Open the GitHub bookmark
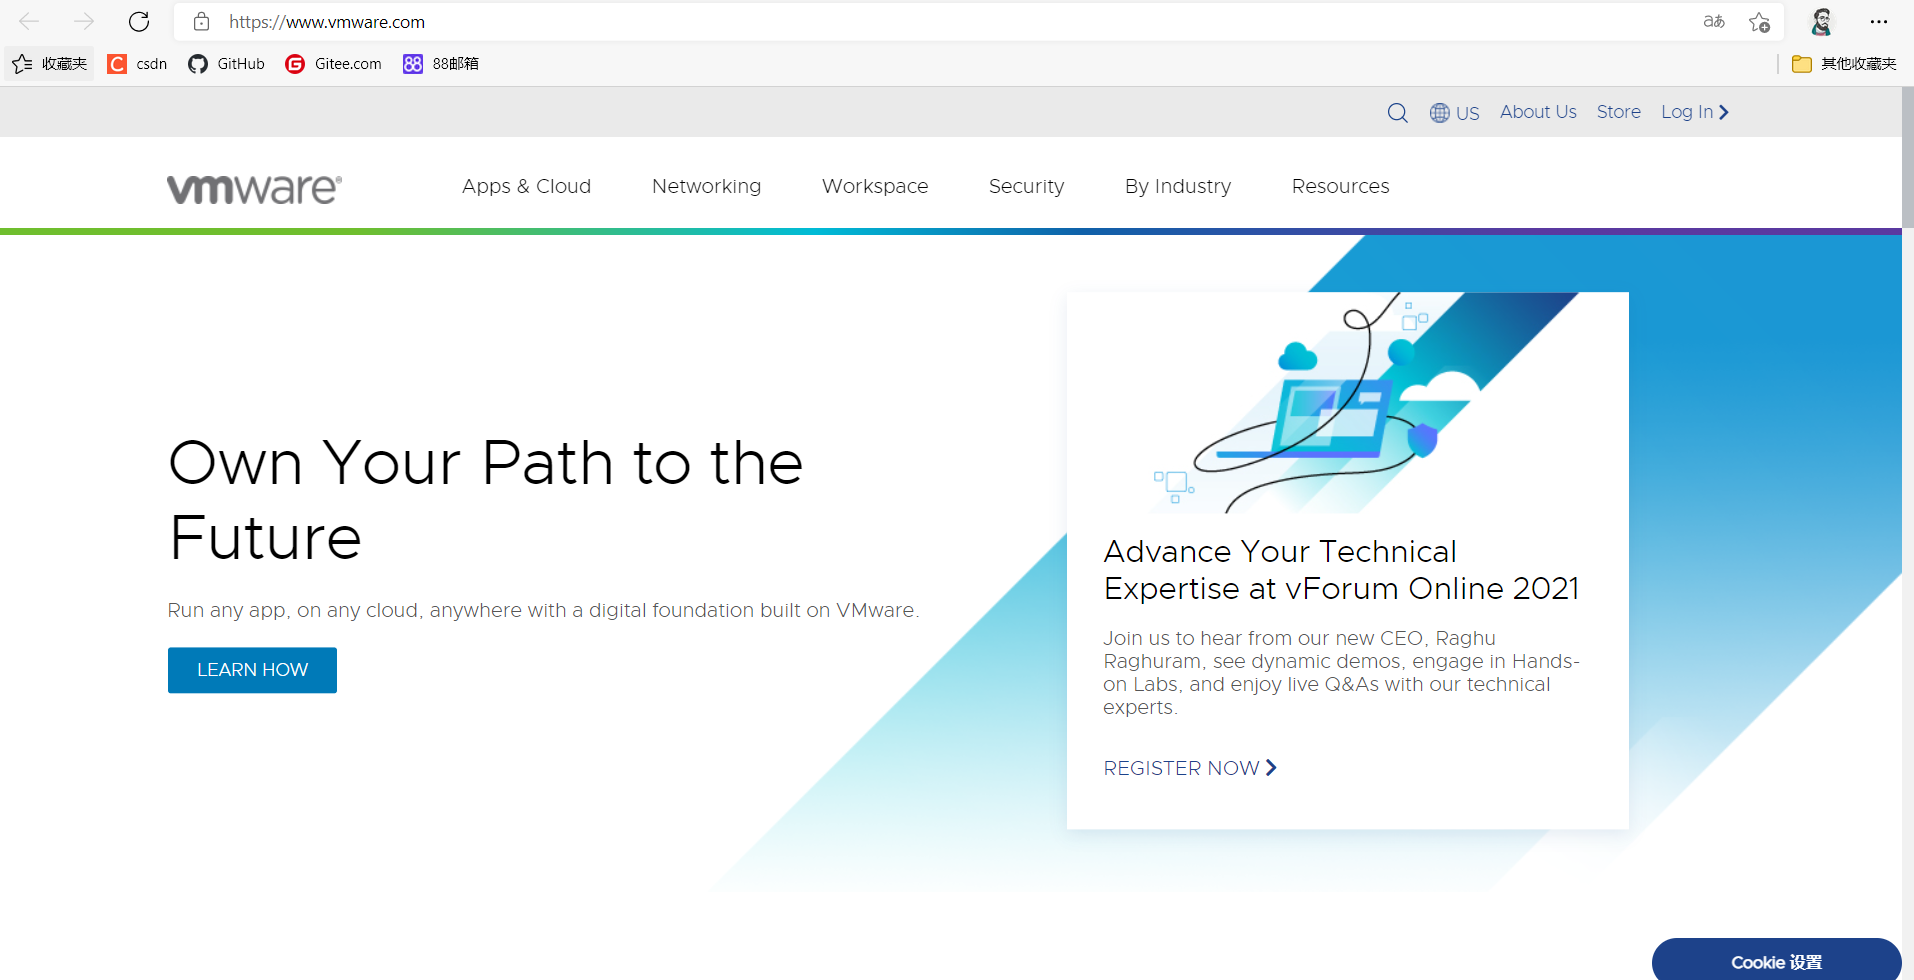 tap(225, 63)
